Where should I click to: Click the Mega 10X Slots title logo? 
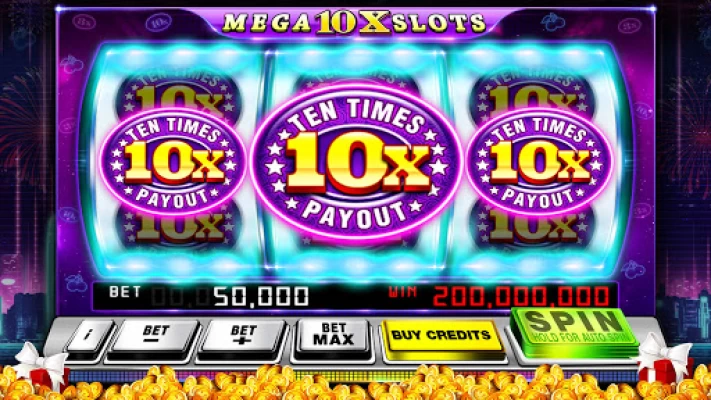[355, 22]
